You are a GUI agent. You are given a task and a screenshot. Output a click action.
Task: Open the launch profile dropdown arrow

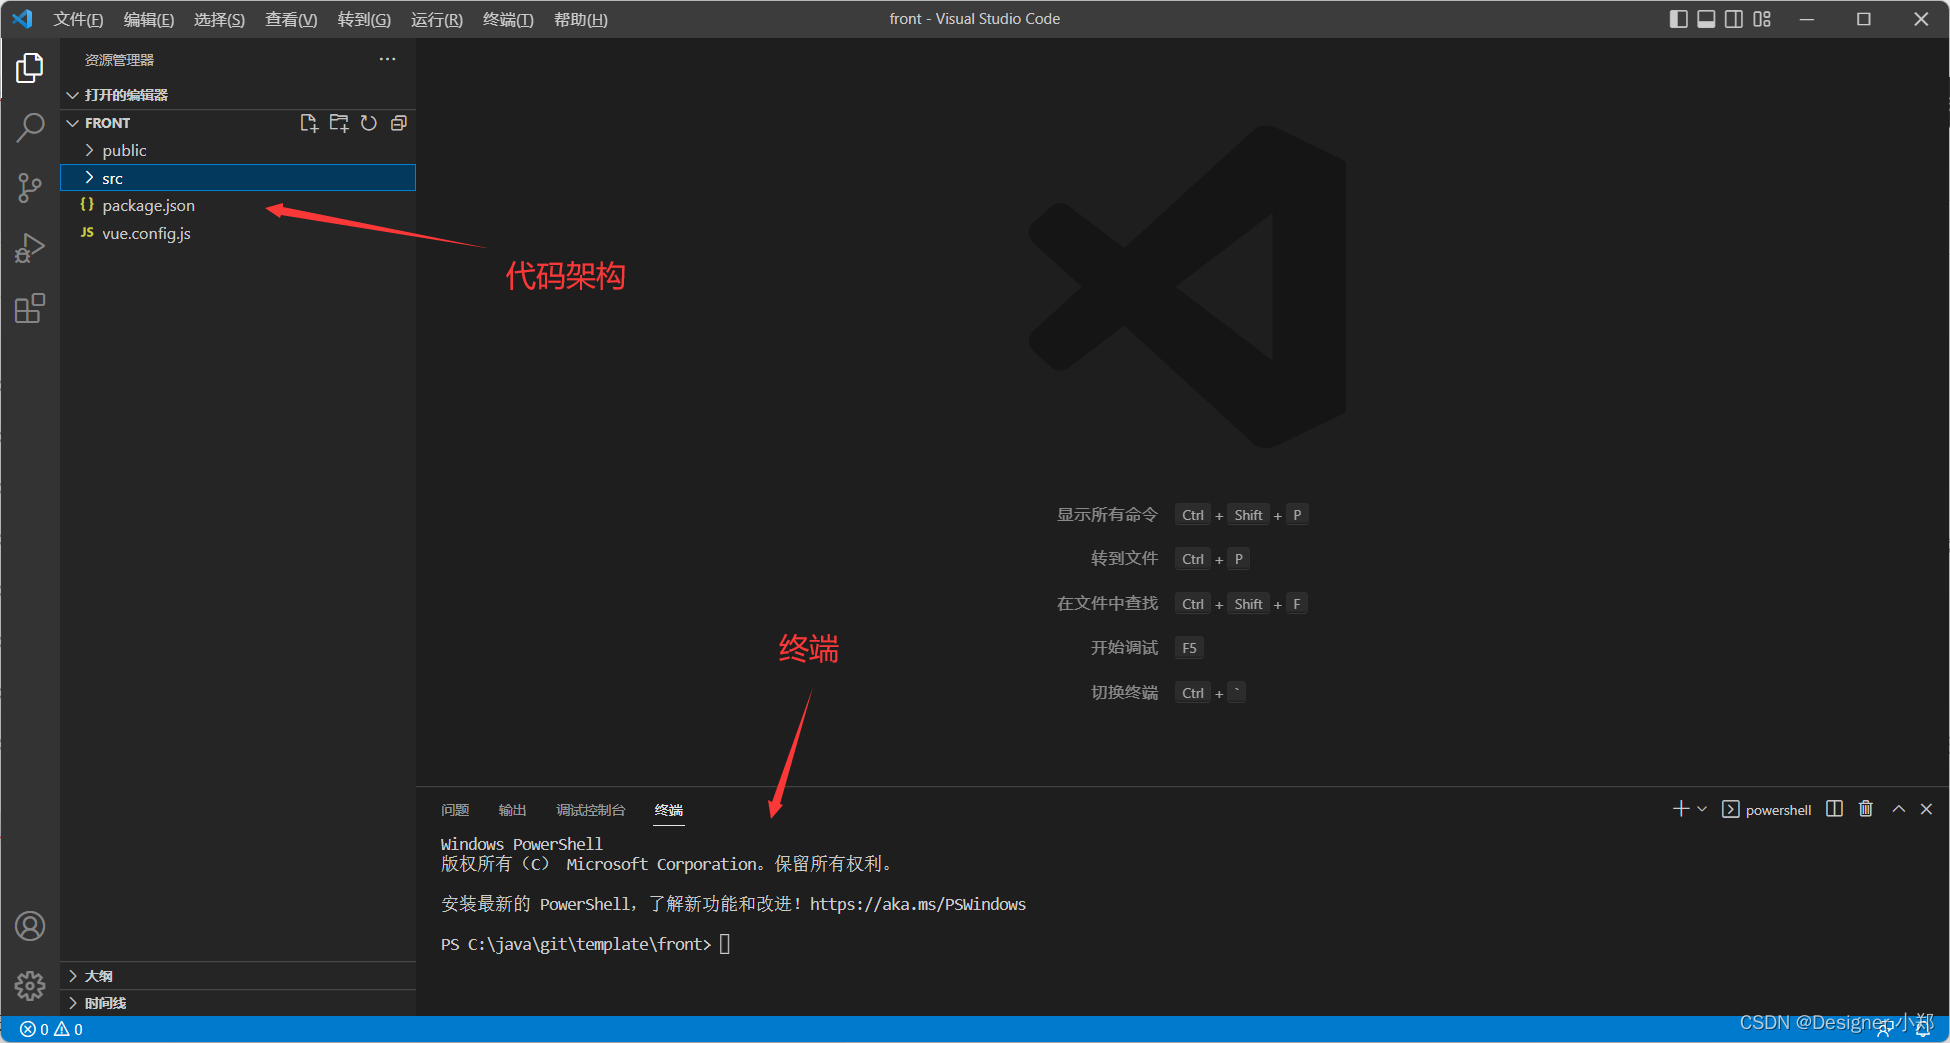[x=1702, y=809]
